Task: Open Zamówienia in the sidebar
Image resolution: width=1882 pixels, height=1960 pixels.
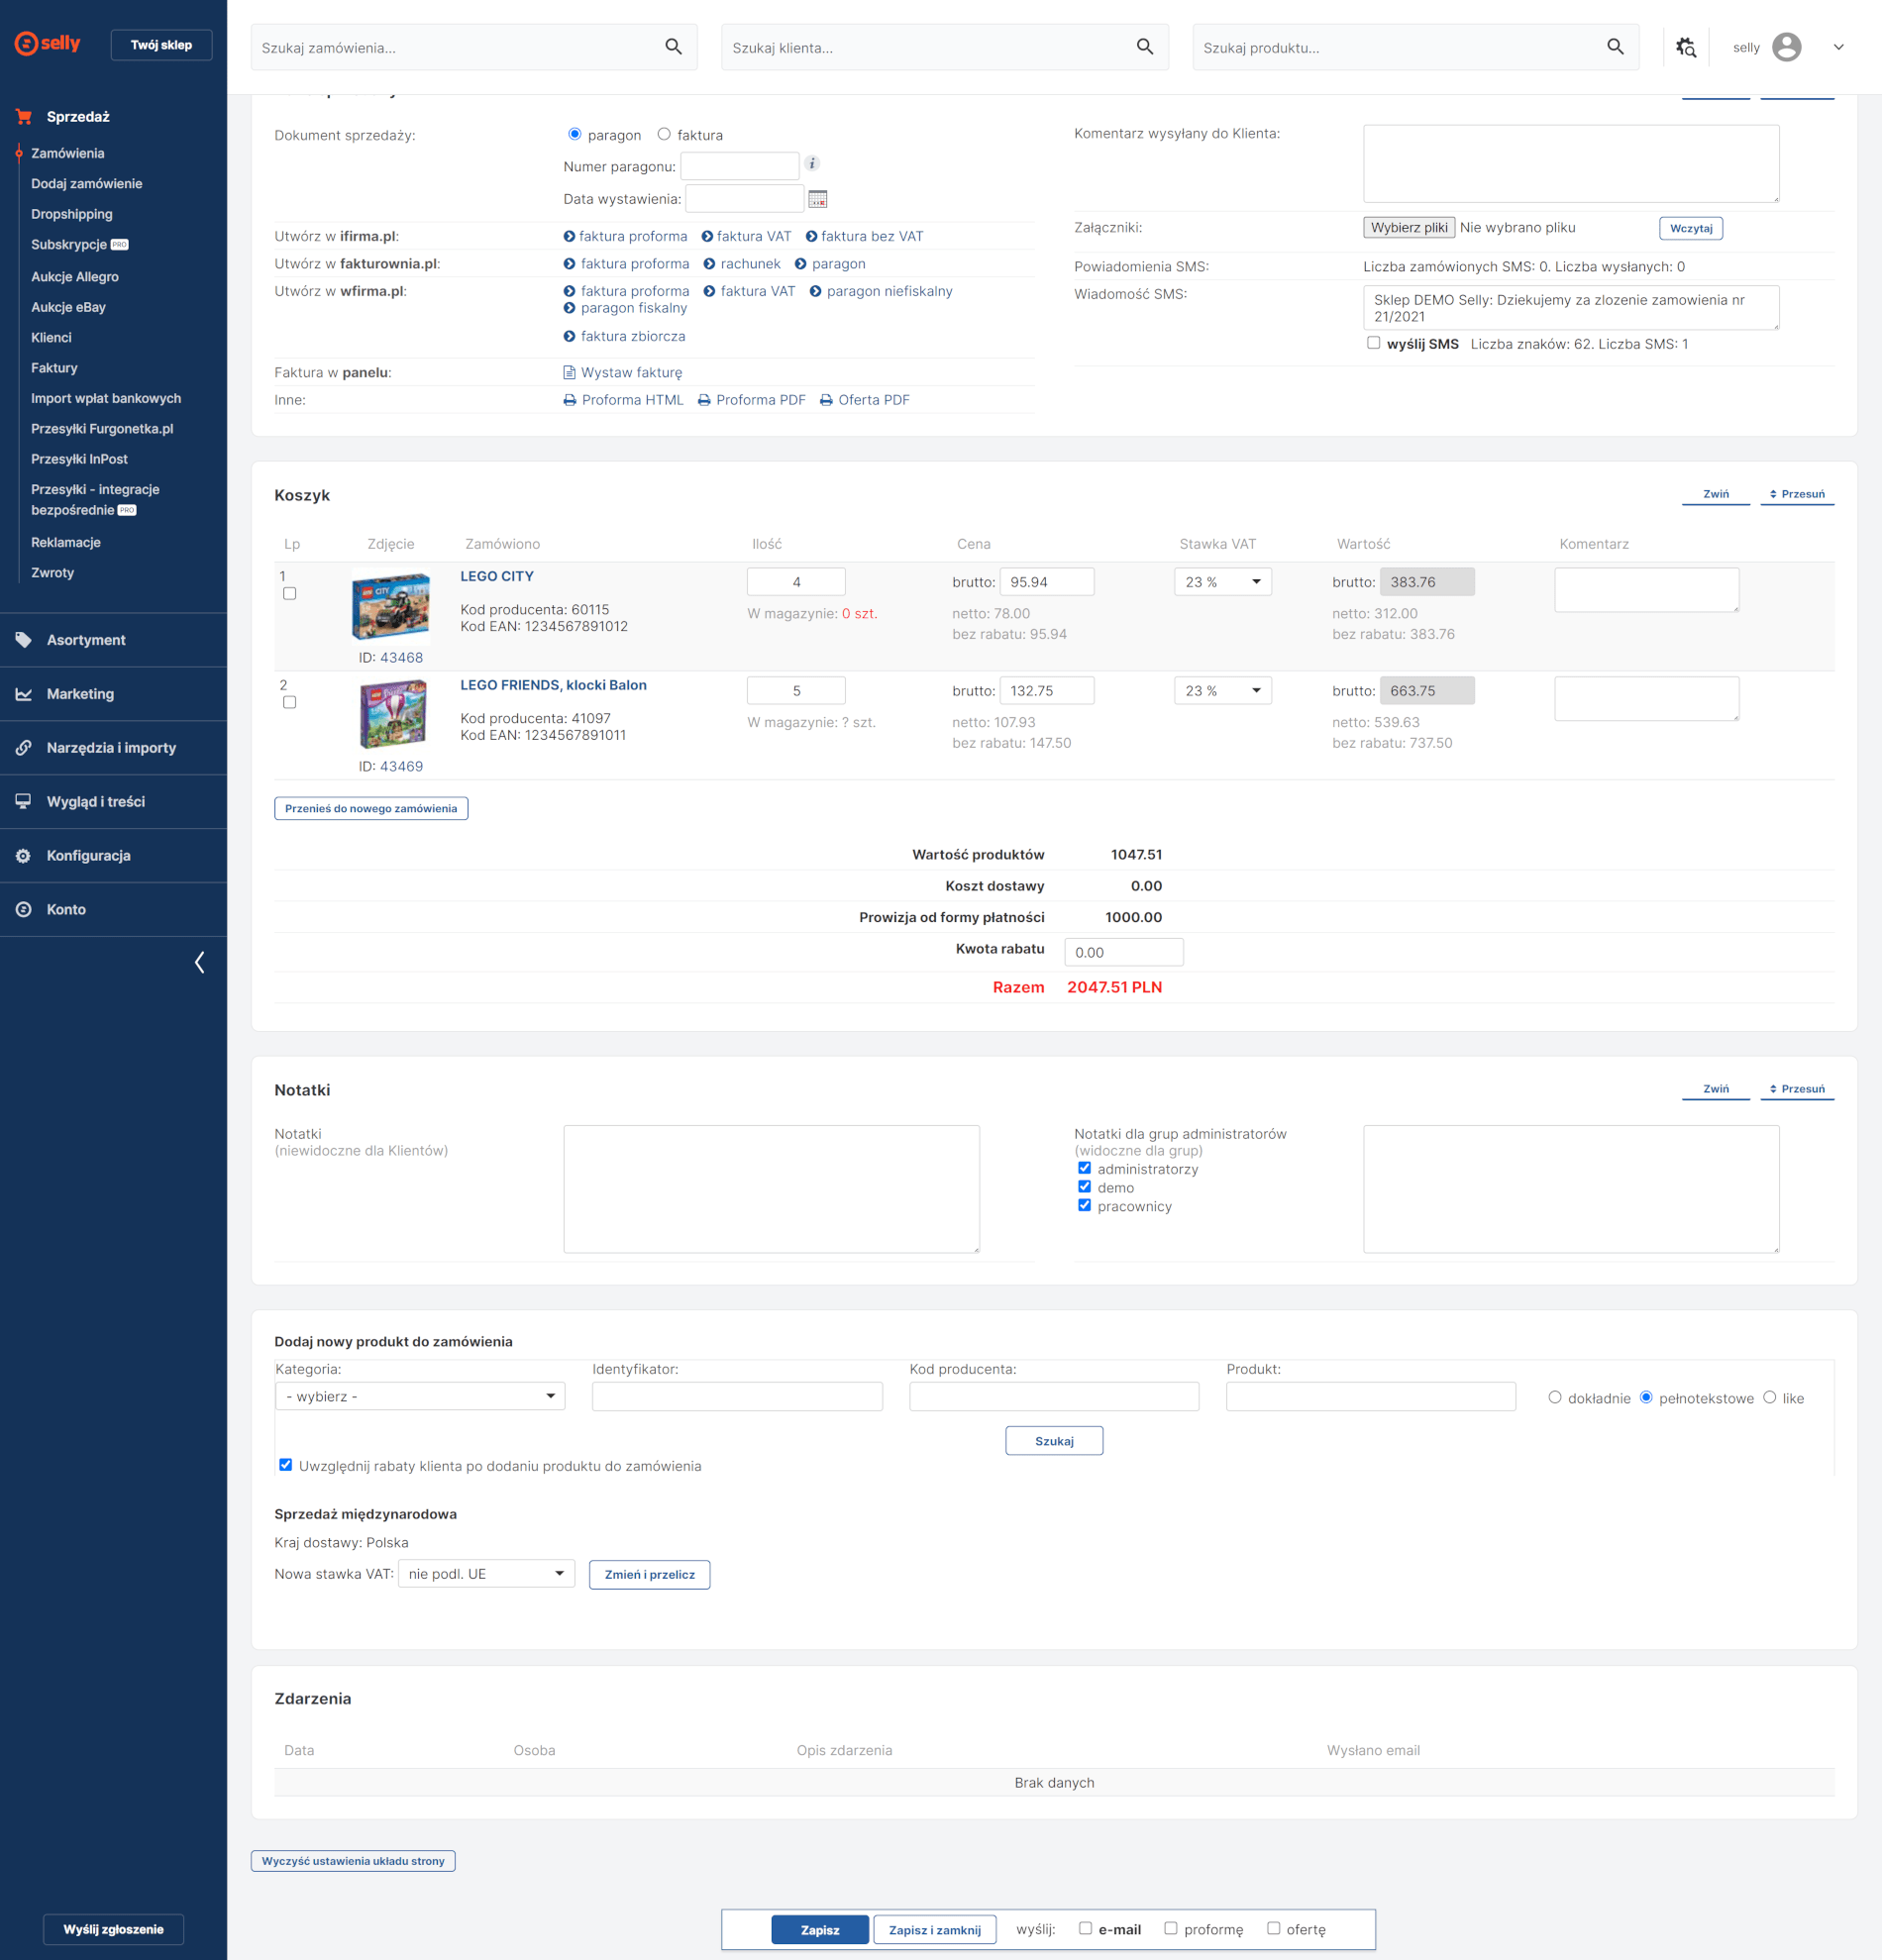Action: [x=68, y=153]
